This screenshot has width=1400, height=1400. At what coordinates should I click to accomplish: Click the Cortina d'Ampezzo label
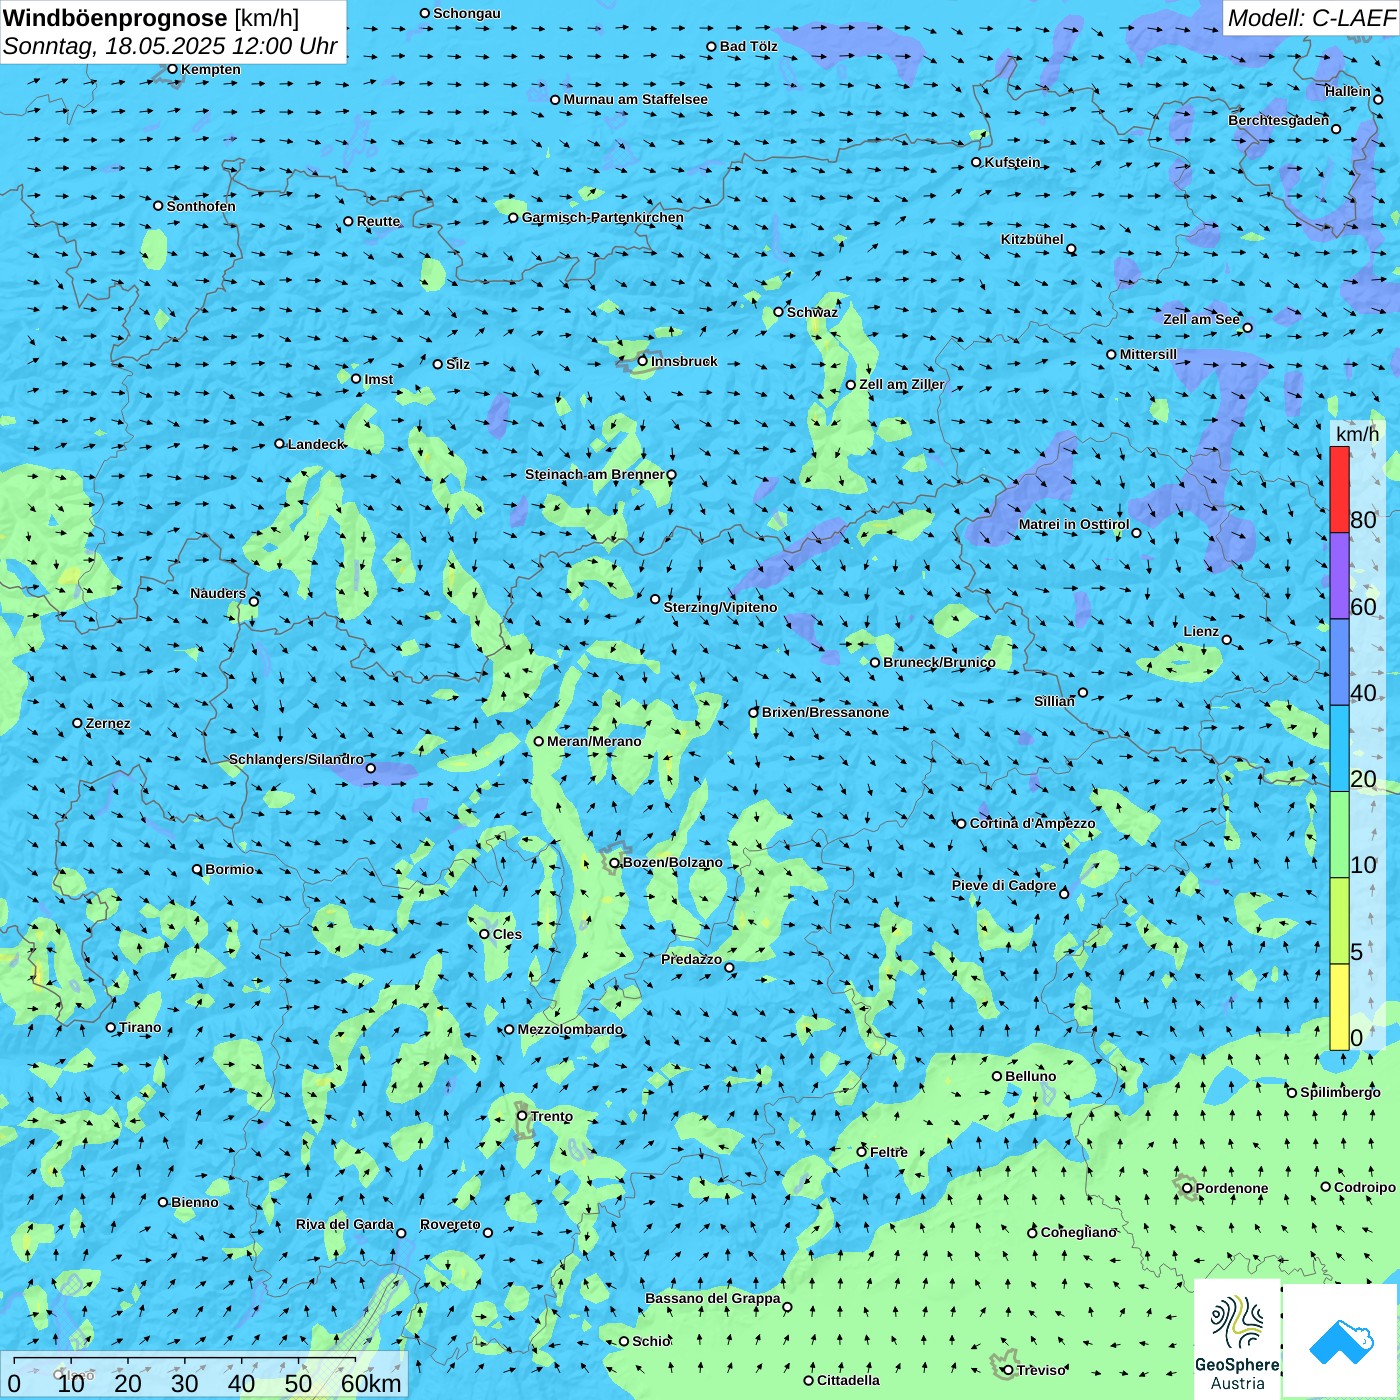tap(1033, 823)
